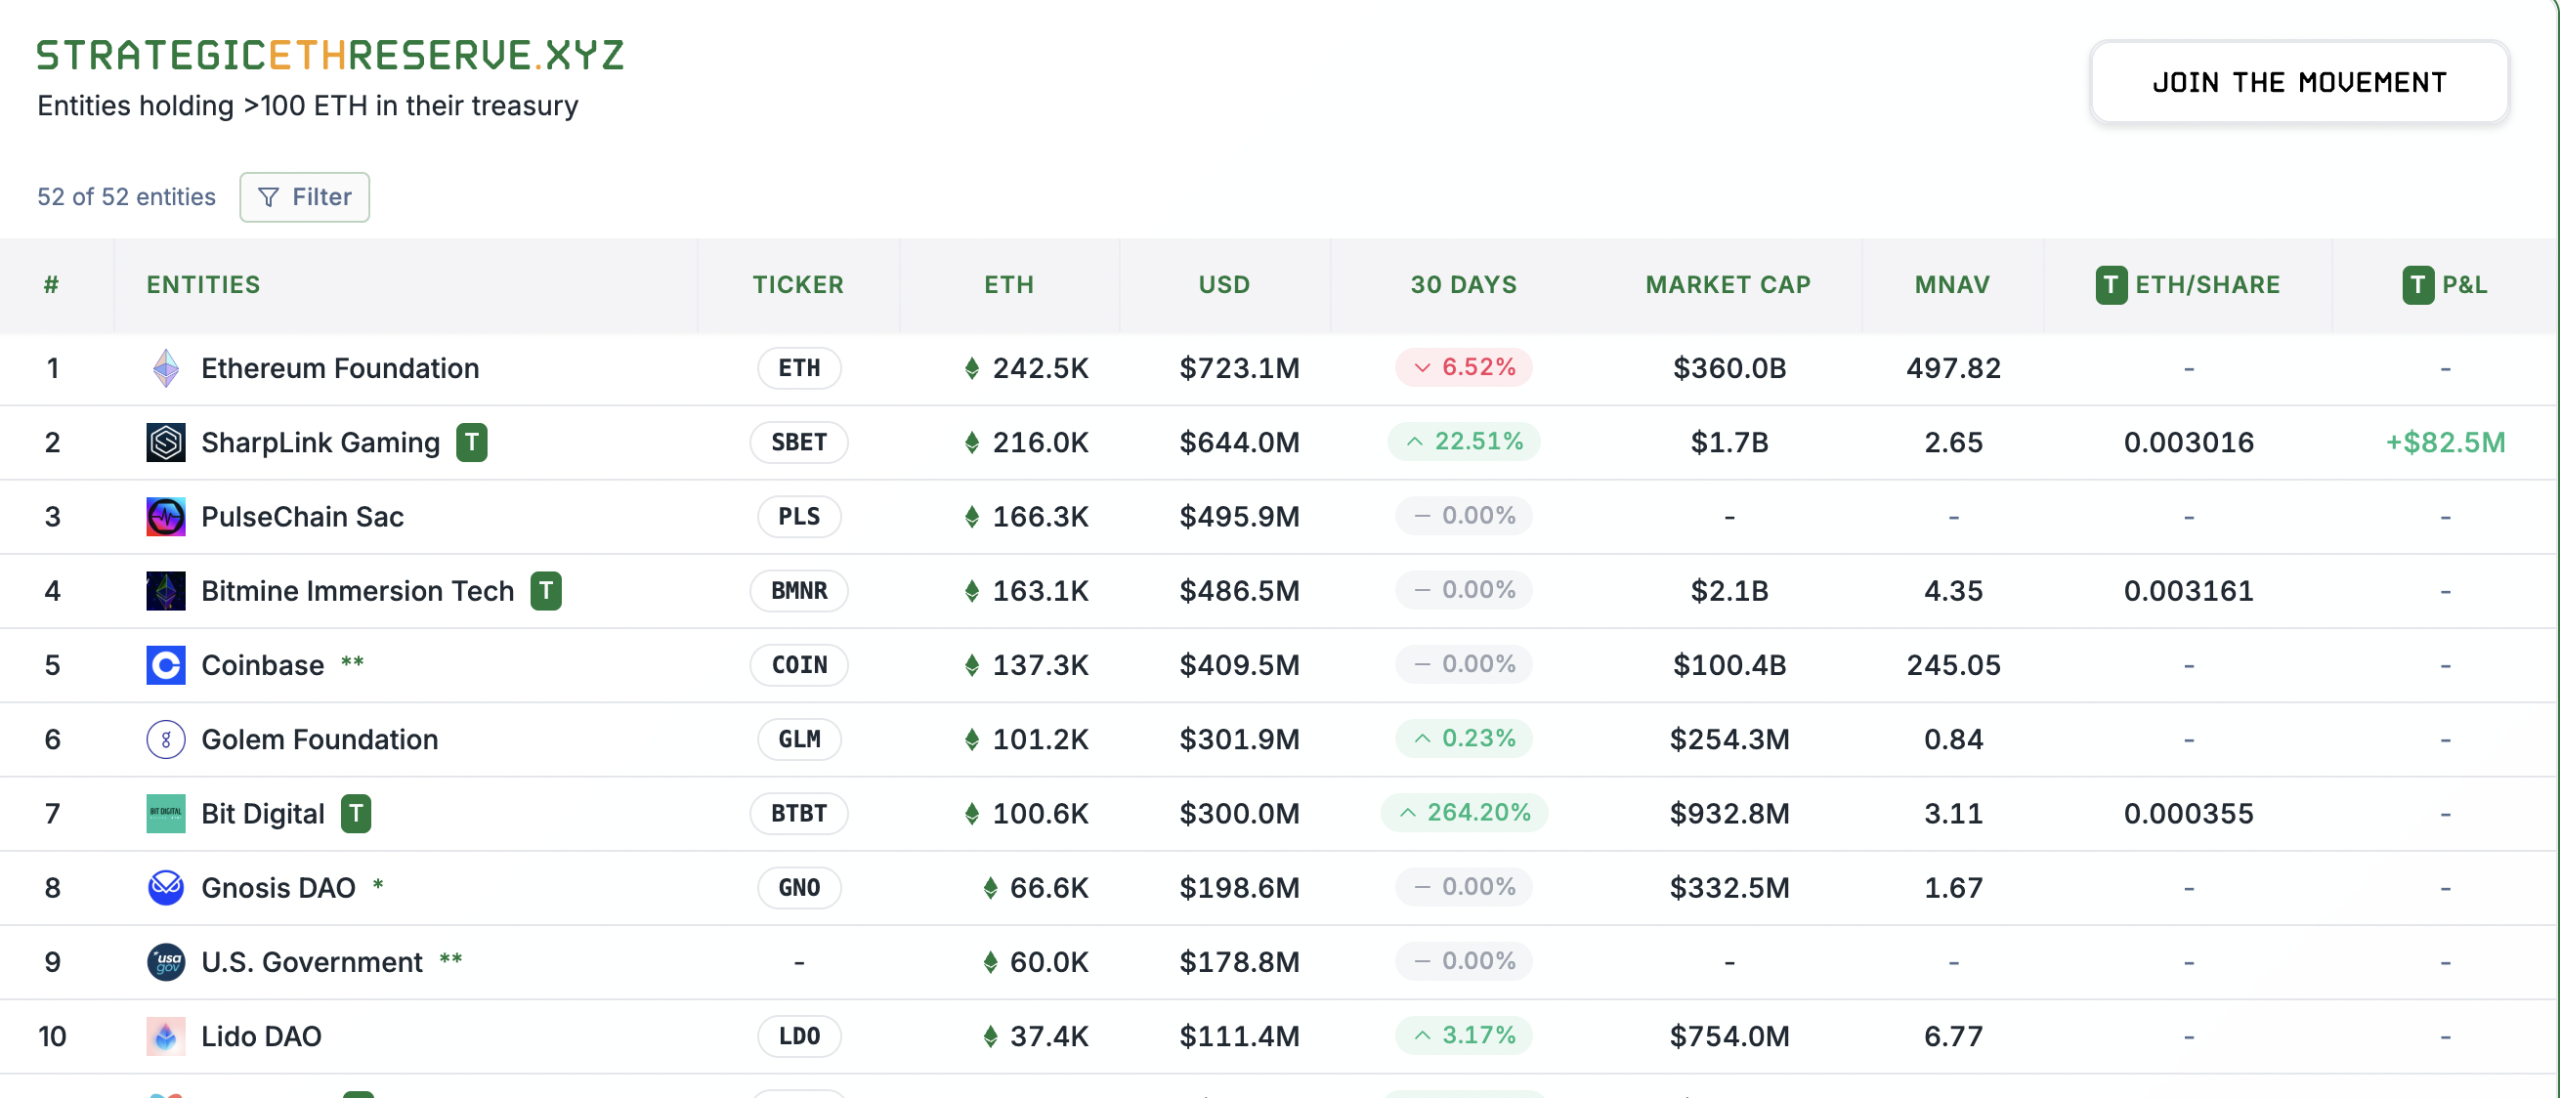Click the T badge beside Bit Digital
The height and width of the screenshot is (1098, 2560).
click(356, 813)
